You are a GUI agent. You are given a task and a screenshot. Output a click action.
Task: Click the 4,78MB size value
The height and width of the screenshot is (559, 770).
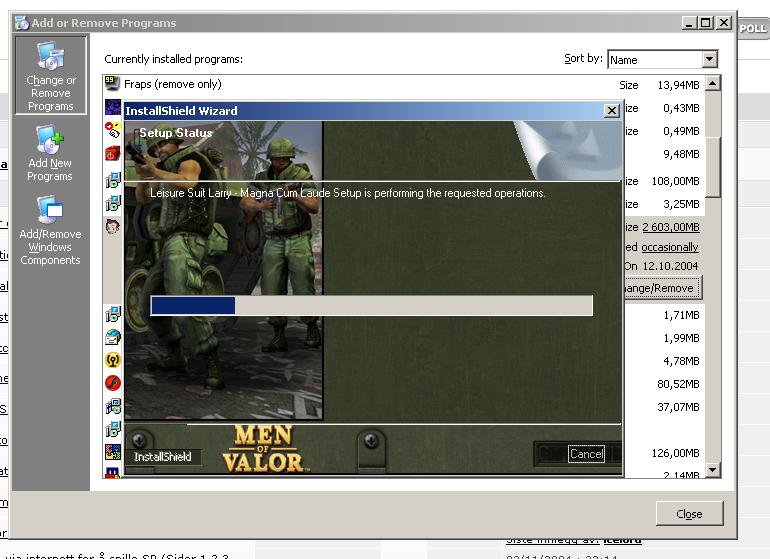tap(681, 361)
